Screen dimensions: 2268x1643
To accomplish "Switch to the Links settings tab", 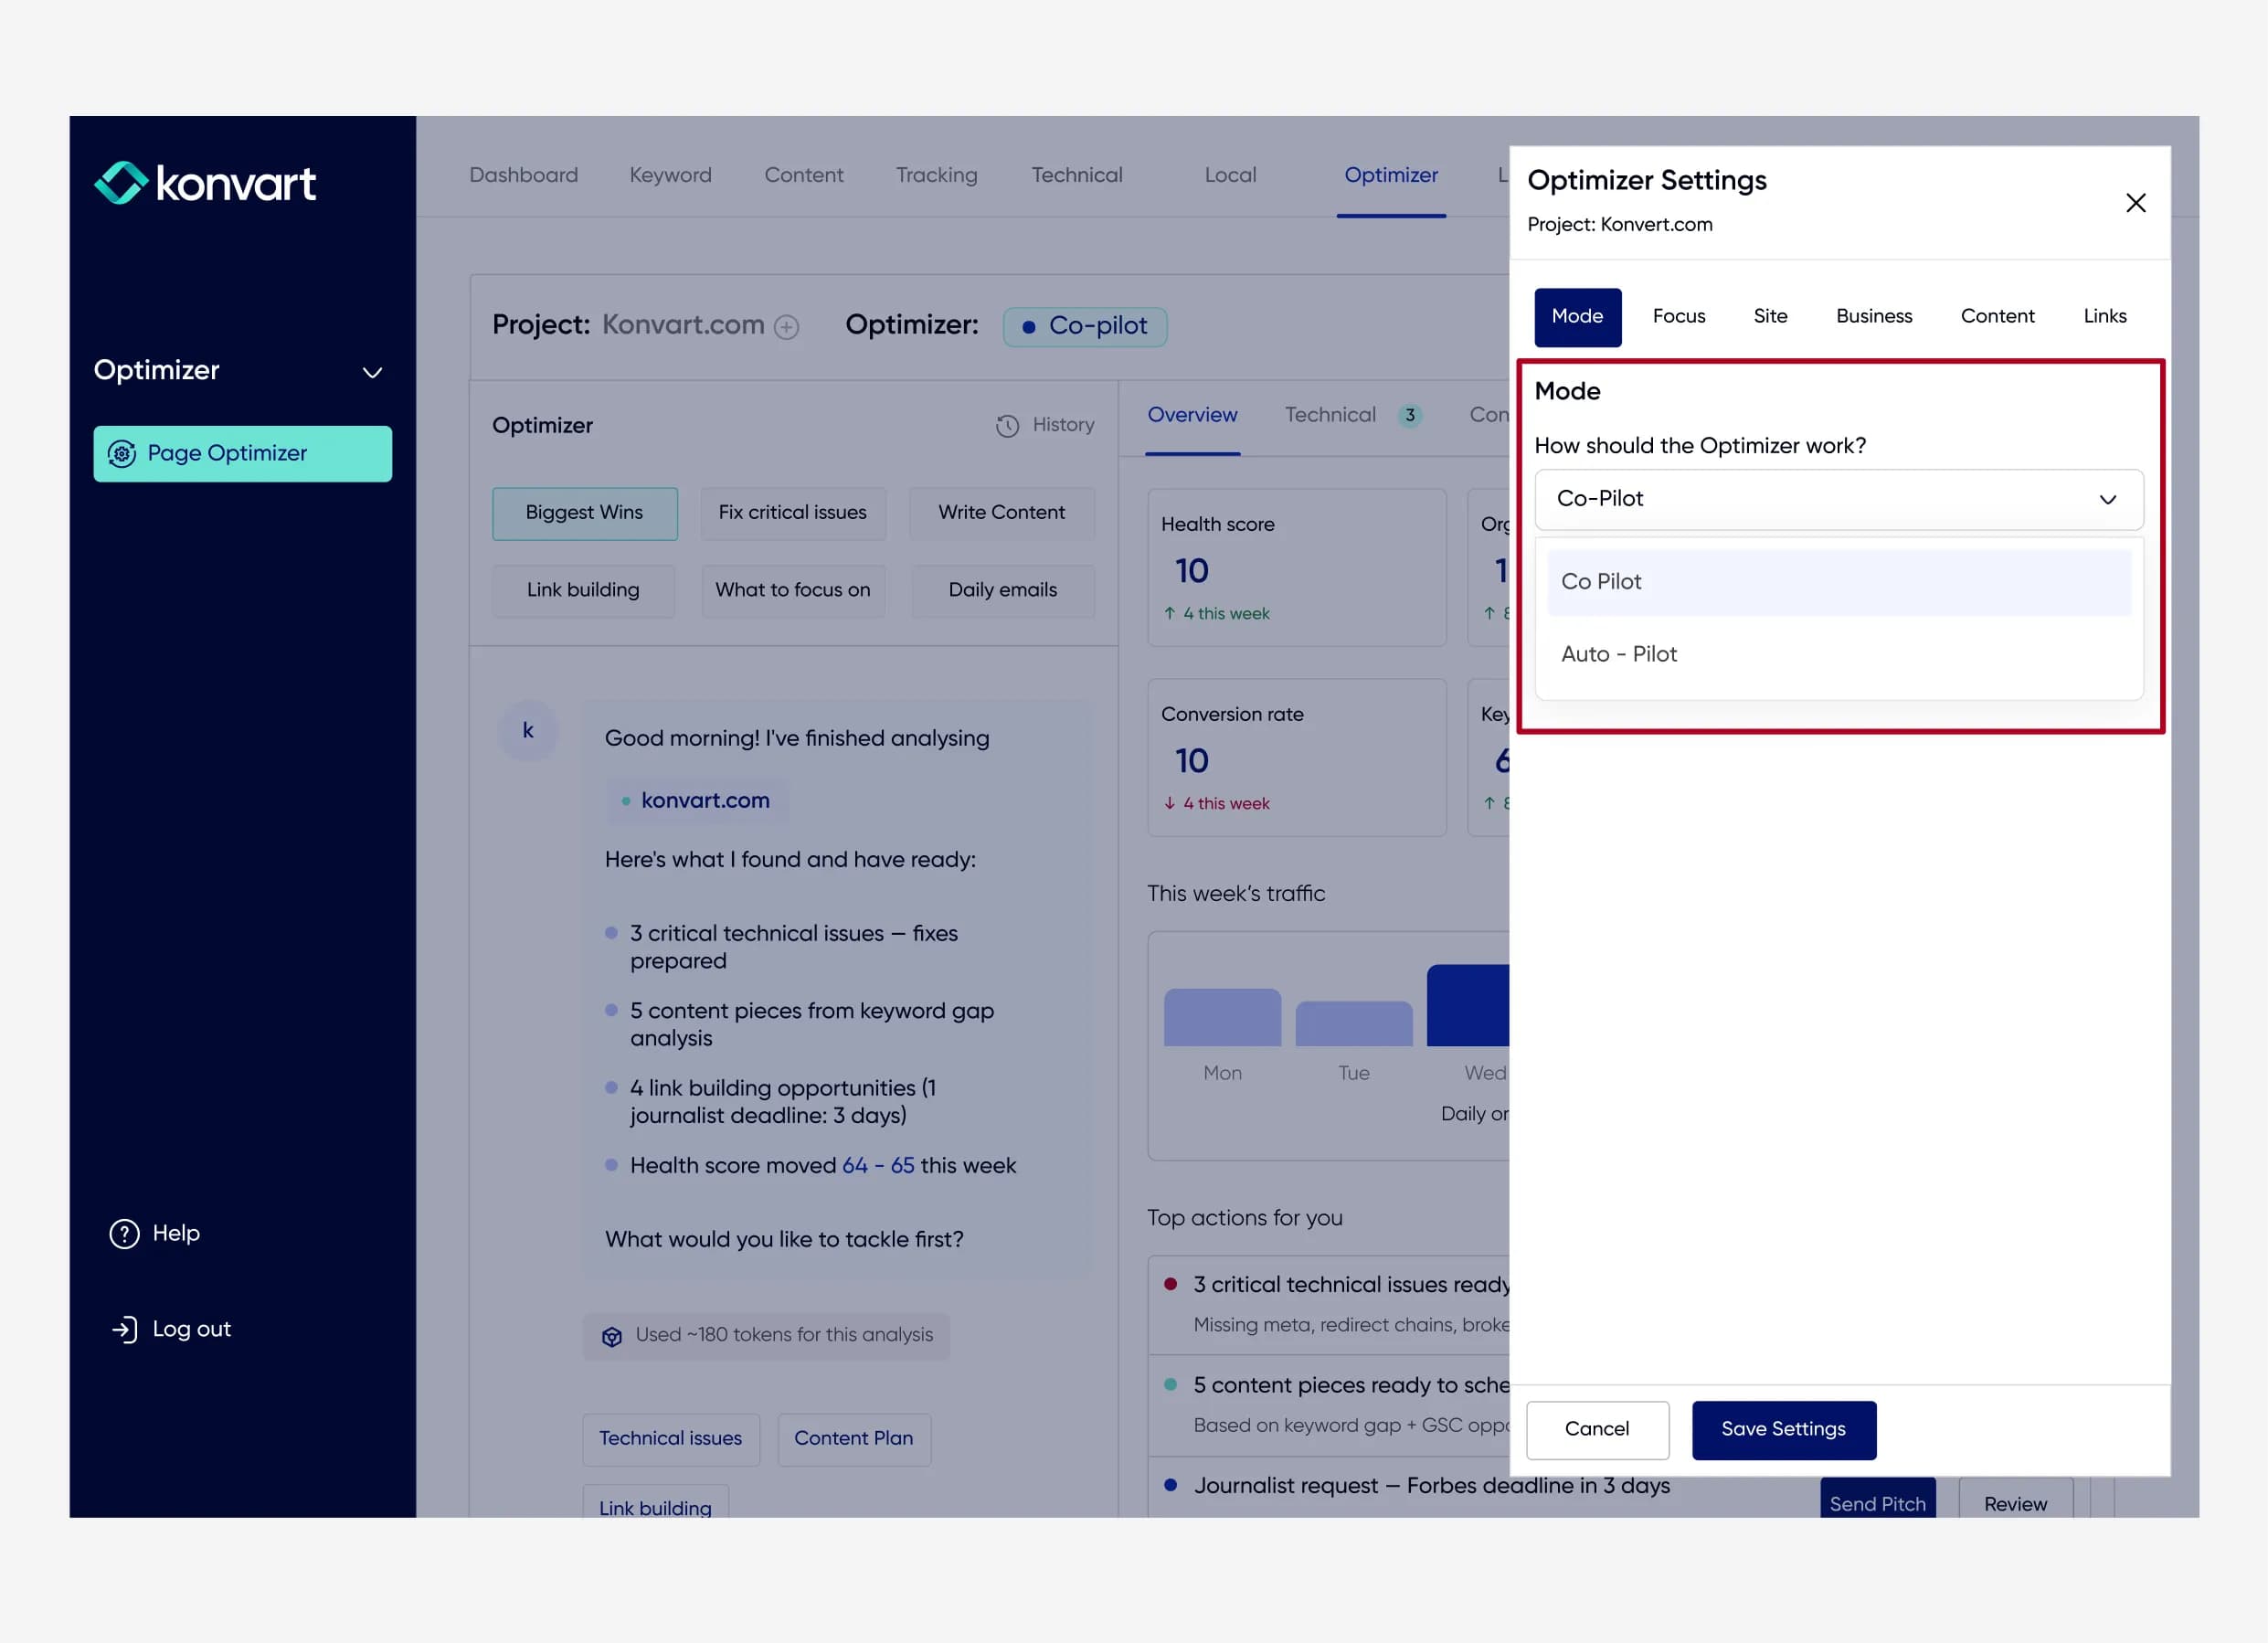I will click(2104, 317).
